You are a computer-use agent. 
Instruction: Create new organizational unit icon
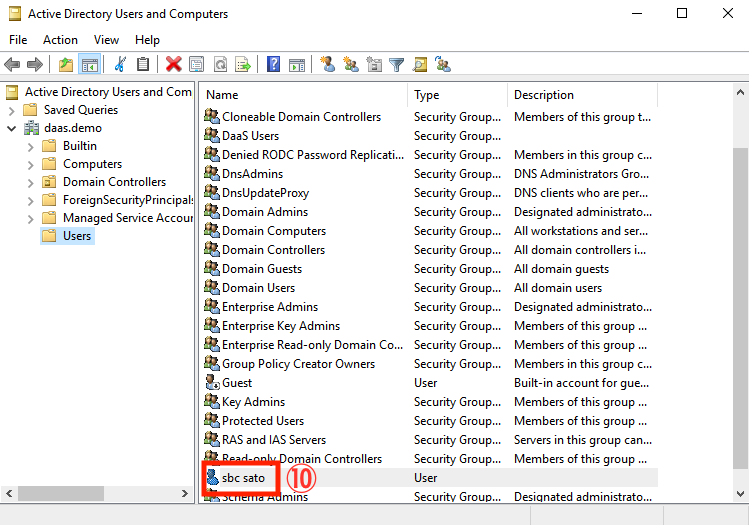click(374, 64)
